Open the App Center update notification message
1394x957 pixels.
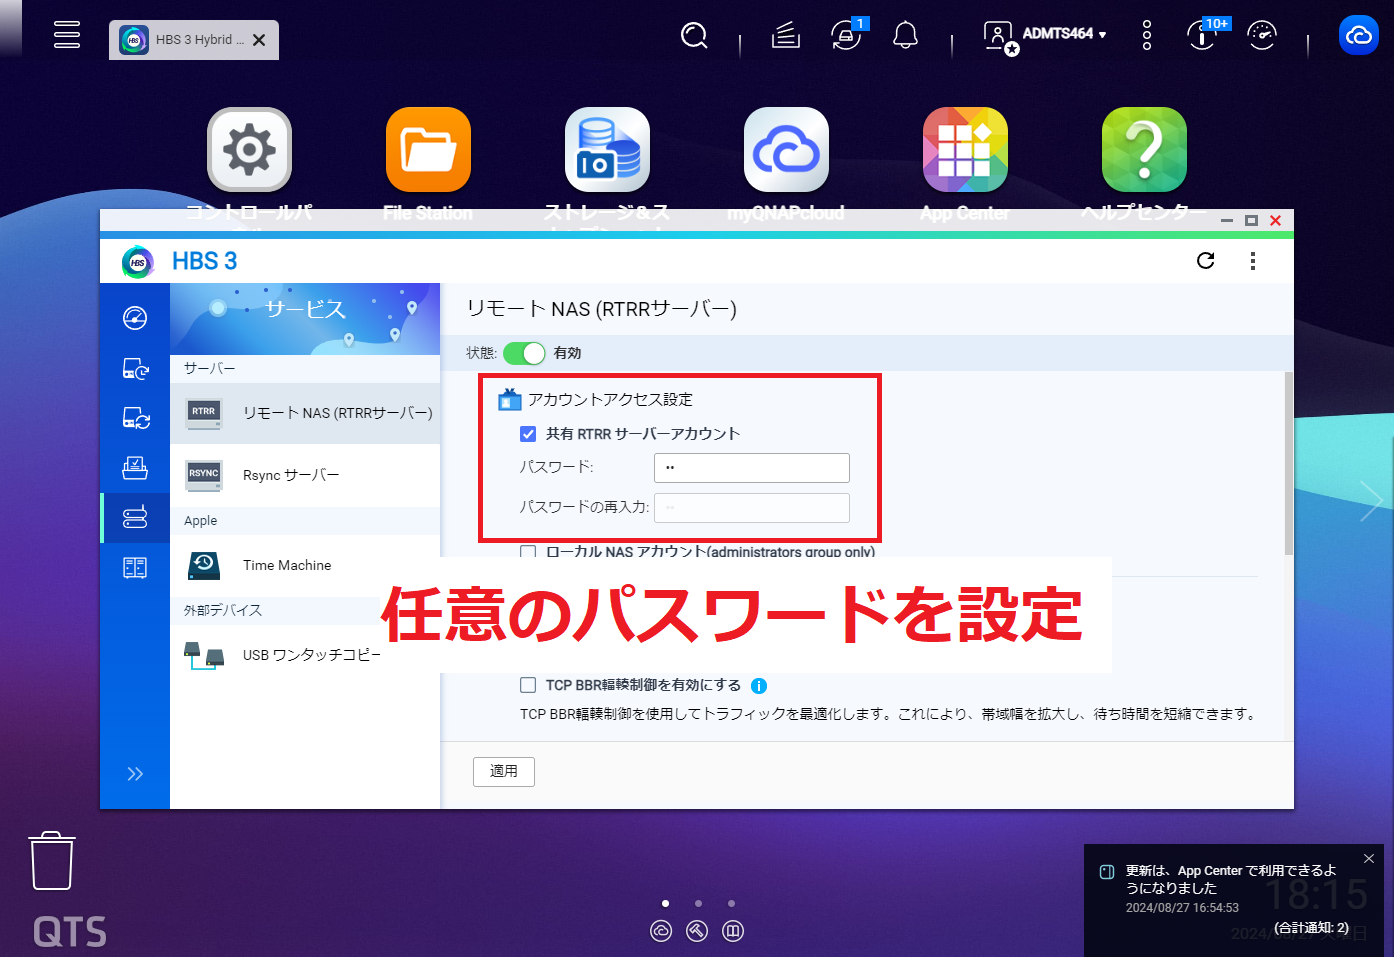1231,879
